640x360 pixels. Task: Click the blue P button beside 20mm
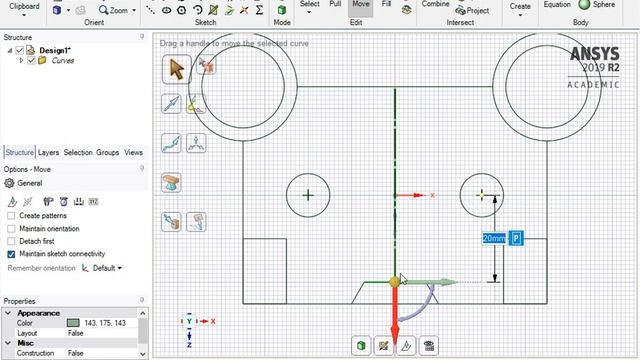point(516,238)
